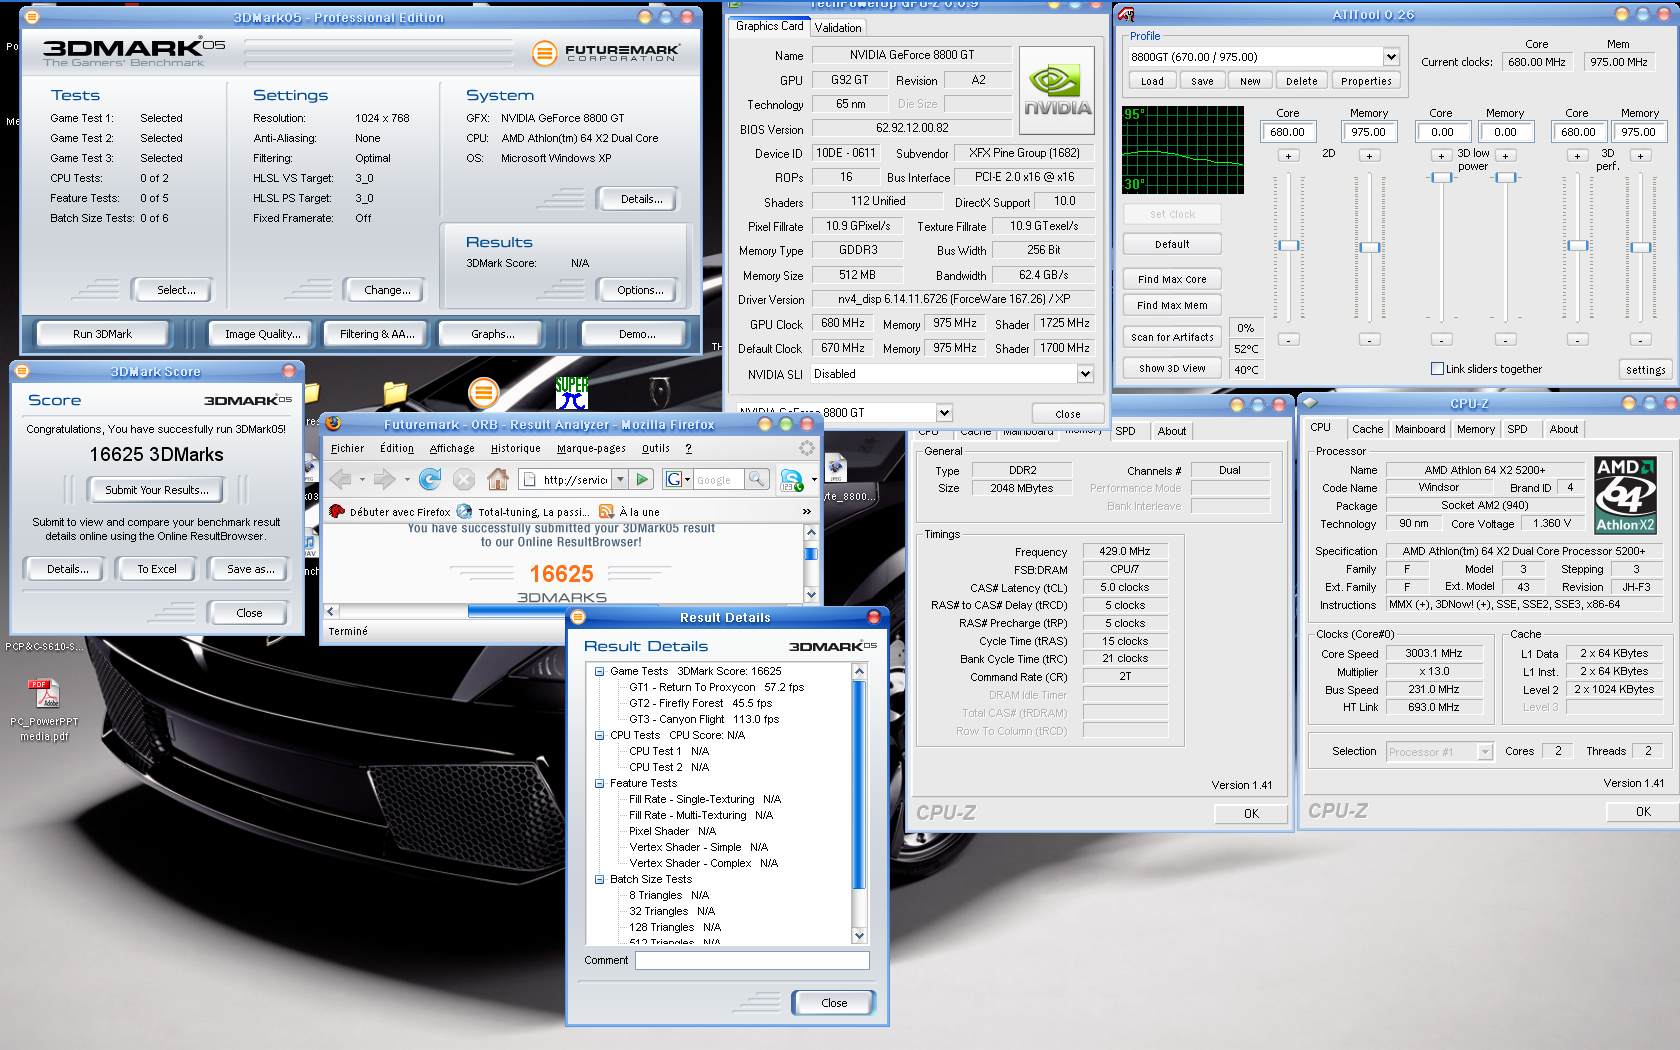Screen dimensions: 1680x1050
Task: Click the Firefox Back arrow
Action: pyautogui.click(x=341, y=480)
